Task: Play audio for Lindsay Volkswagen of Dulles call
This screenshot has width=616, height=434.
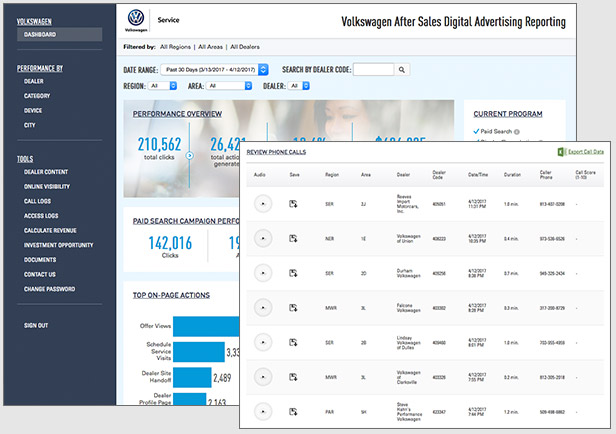Action: [263, 342]
